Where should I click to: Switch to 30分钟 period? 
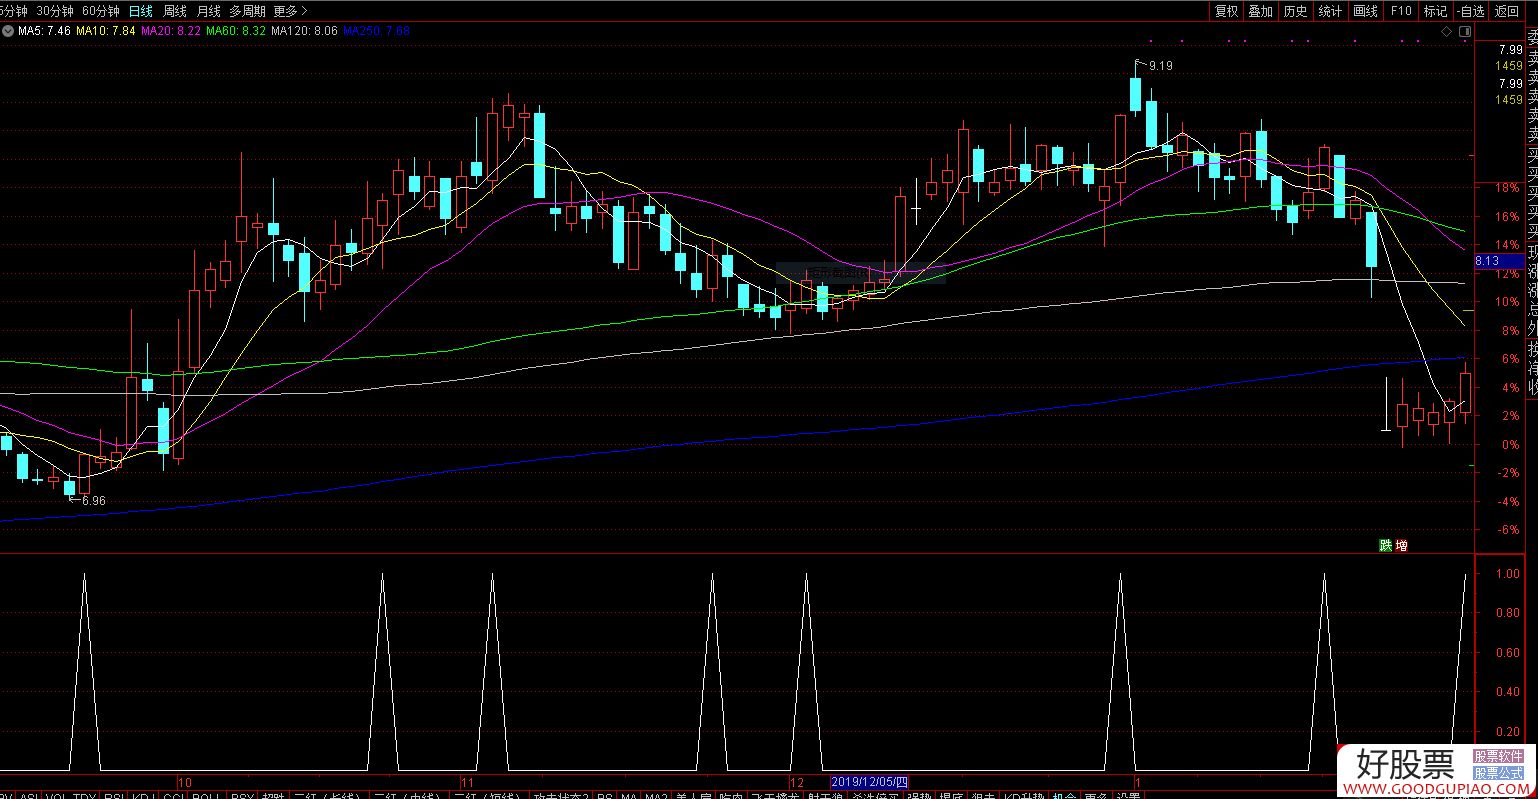click(55, 11)
